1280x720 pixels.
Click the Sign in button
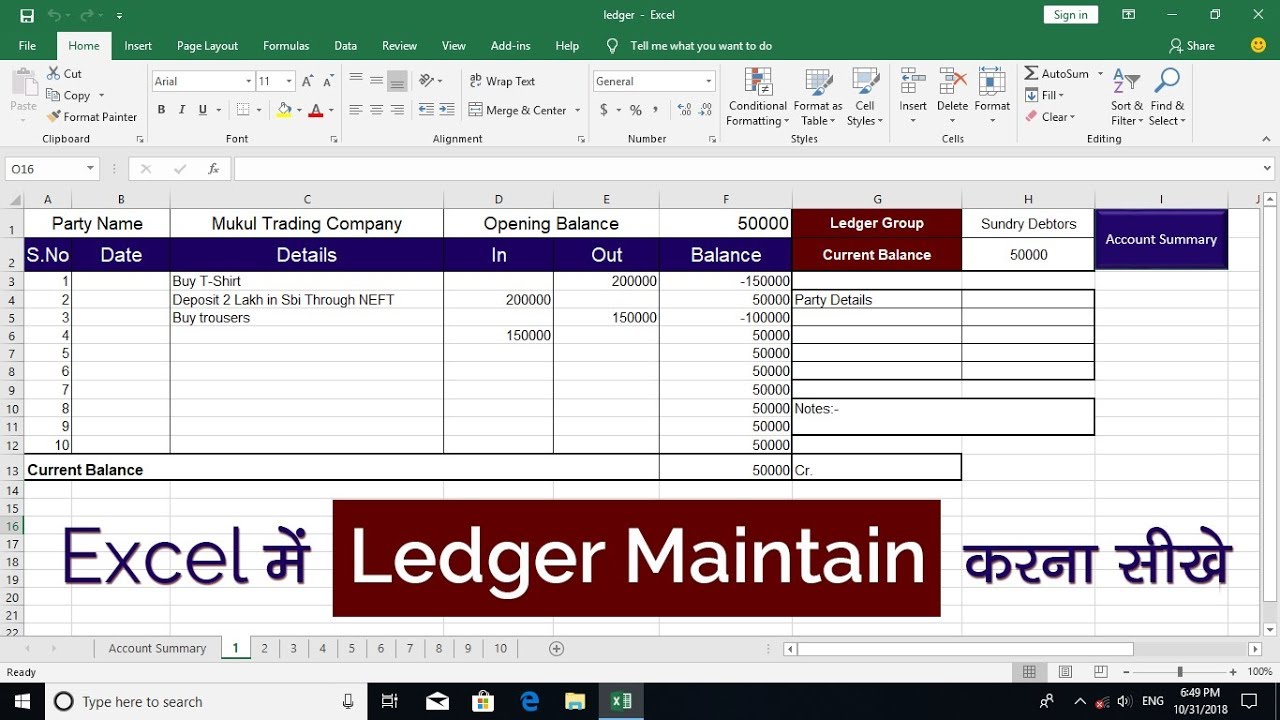(x=1071, y=15)
